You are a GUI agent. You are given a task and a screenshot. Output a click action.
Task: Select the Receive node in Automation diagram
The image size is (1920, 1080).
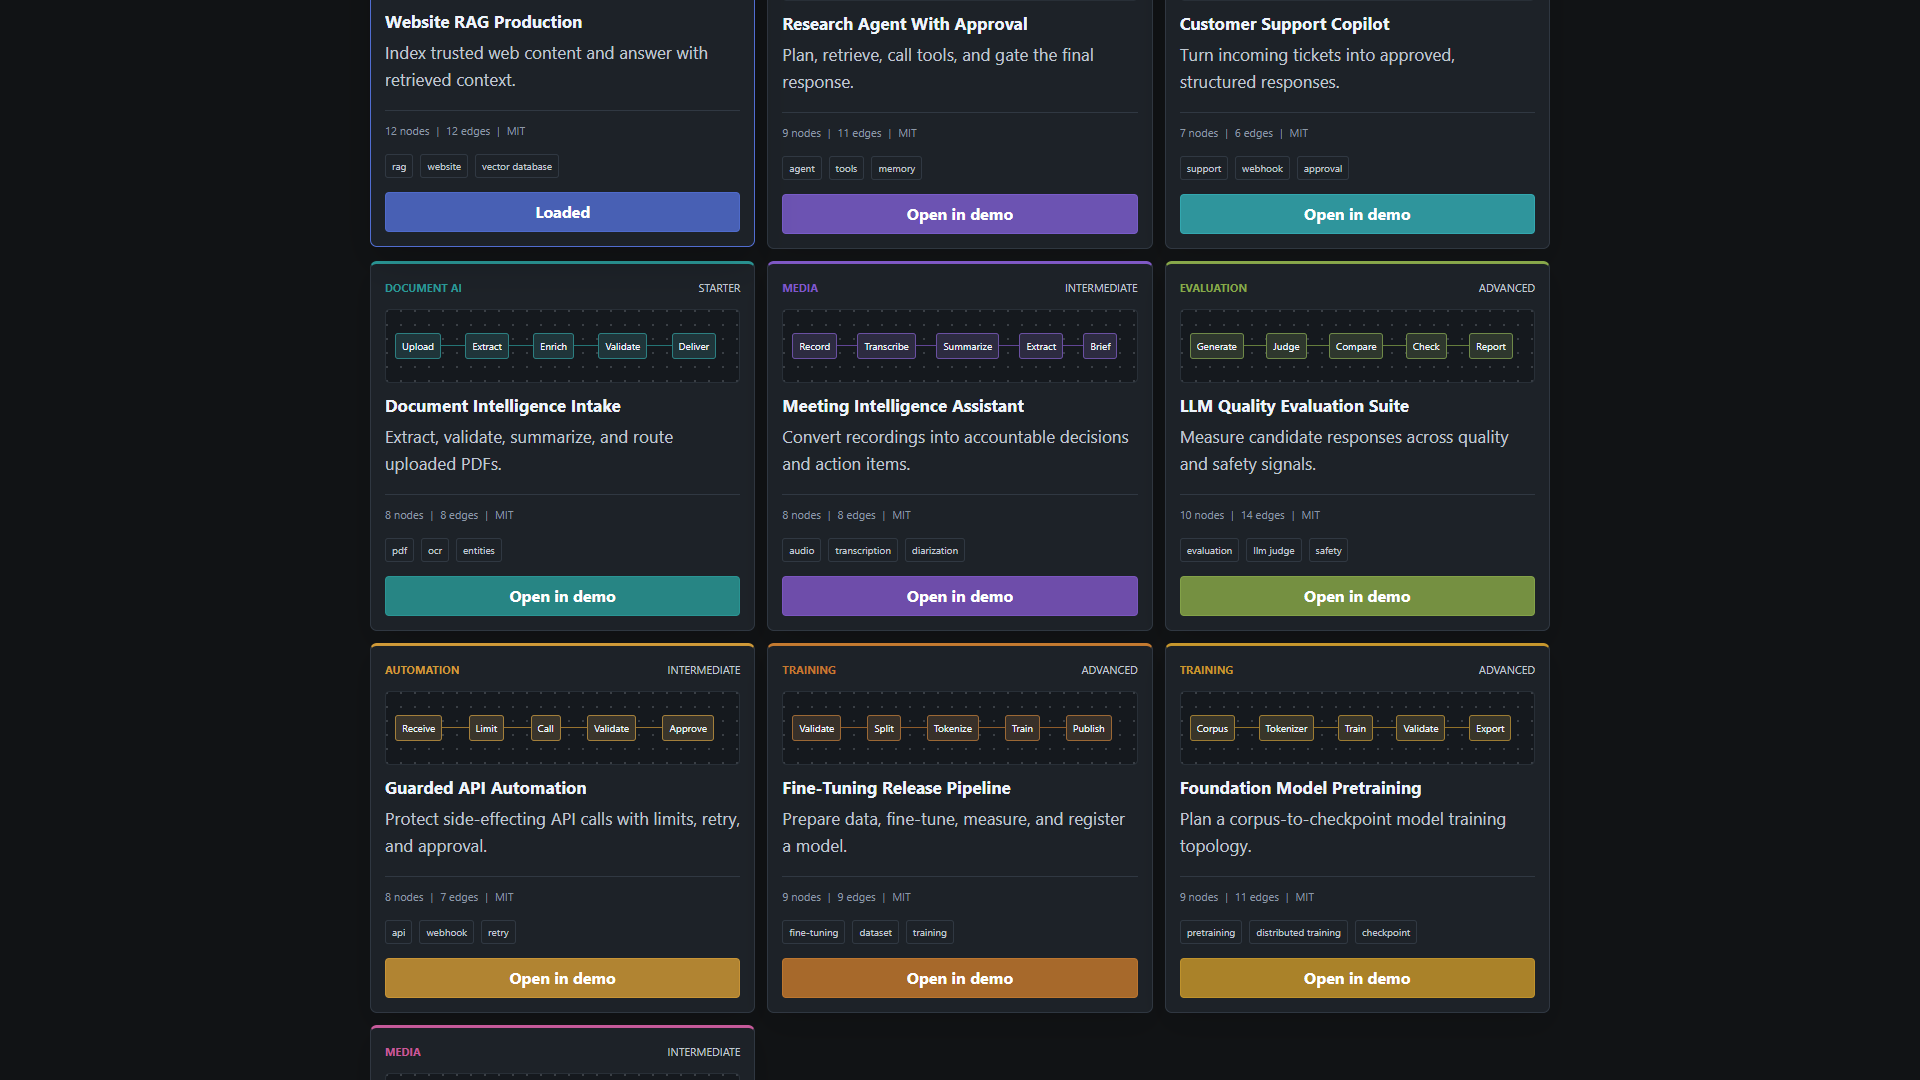pos(418,728)
